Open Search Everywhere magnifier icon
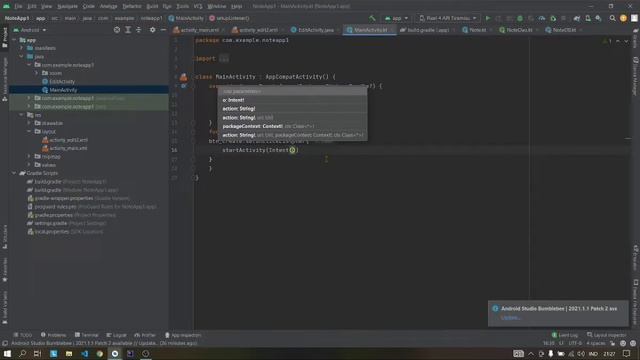 (612, 18)
